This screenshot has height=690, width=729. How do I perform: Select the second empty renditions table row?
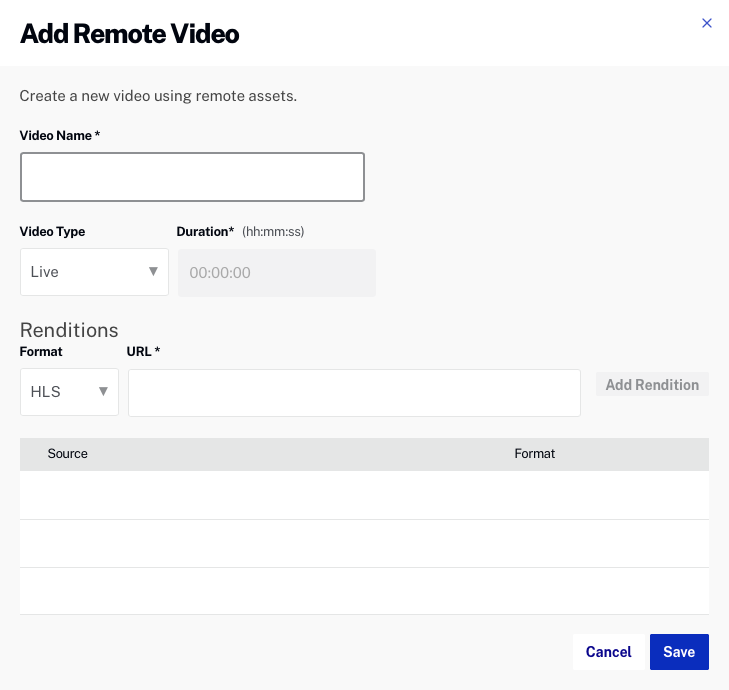click(364, 543)
